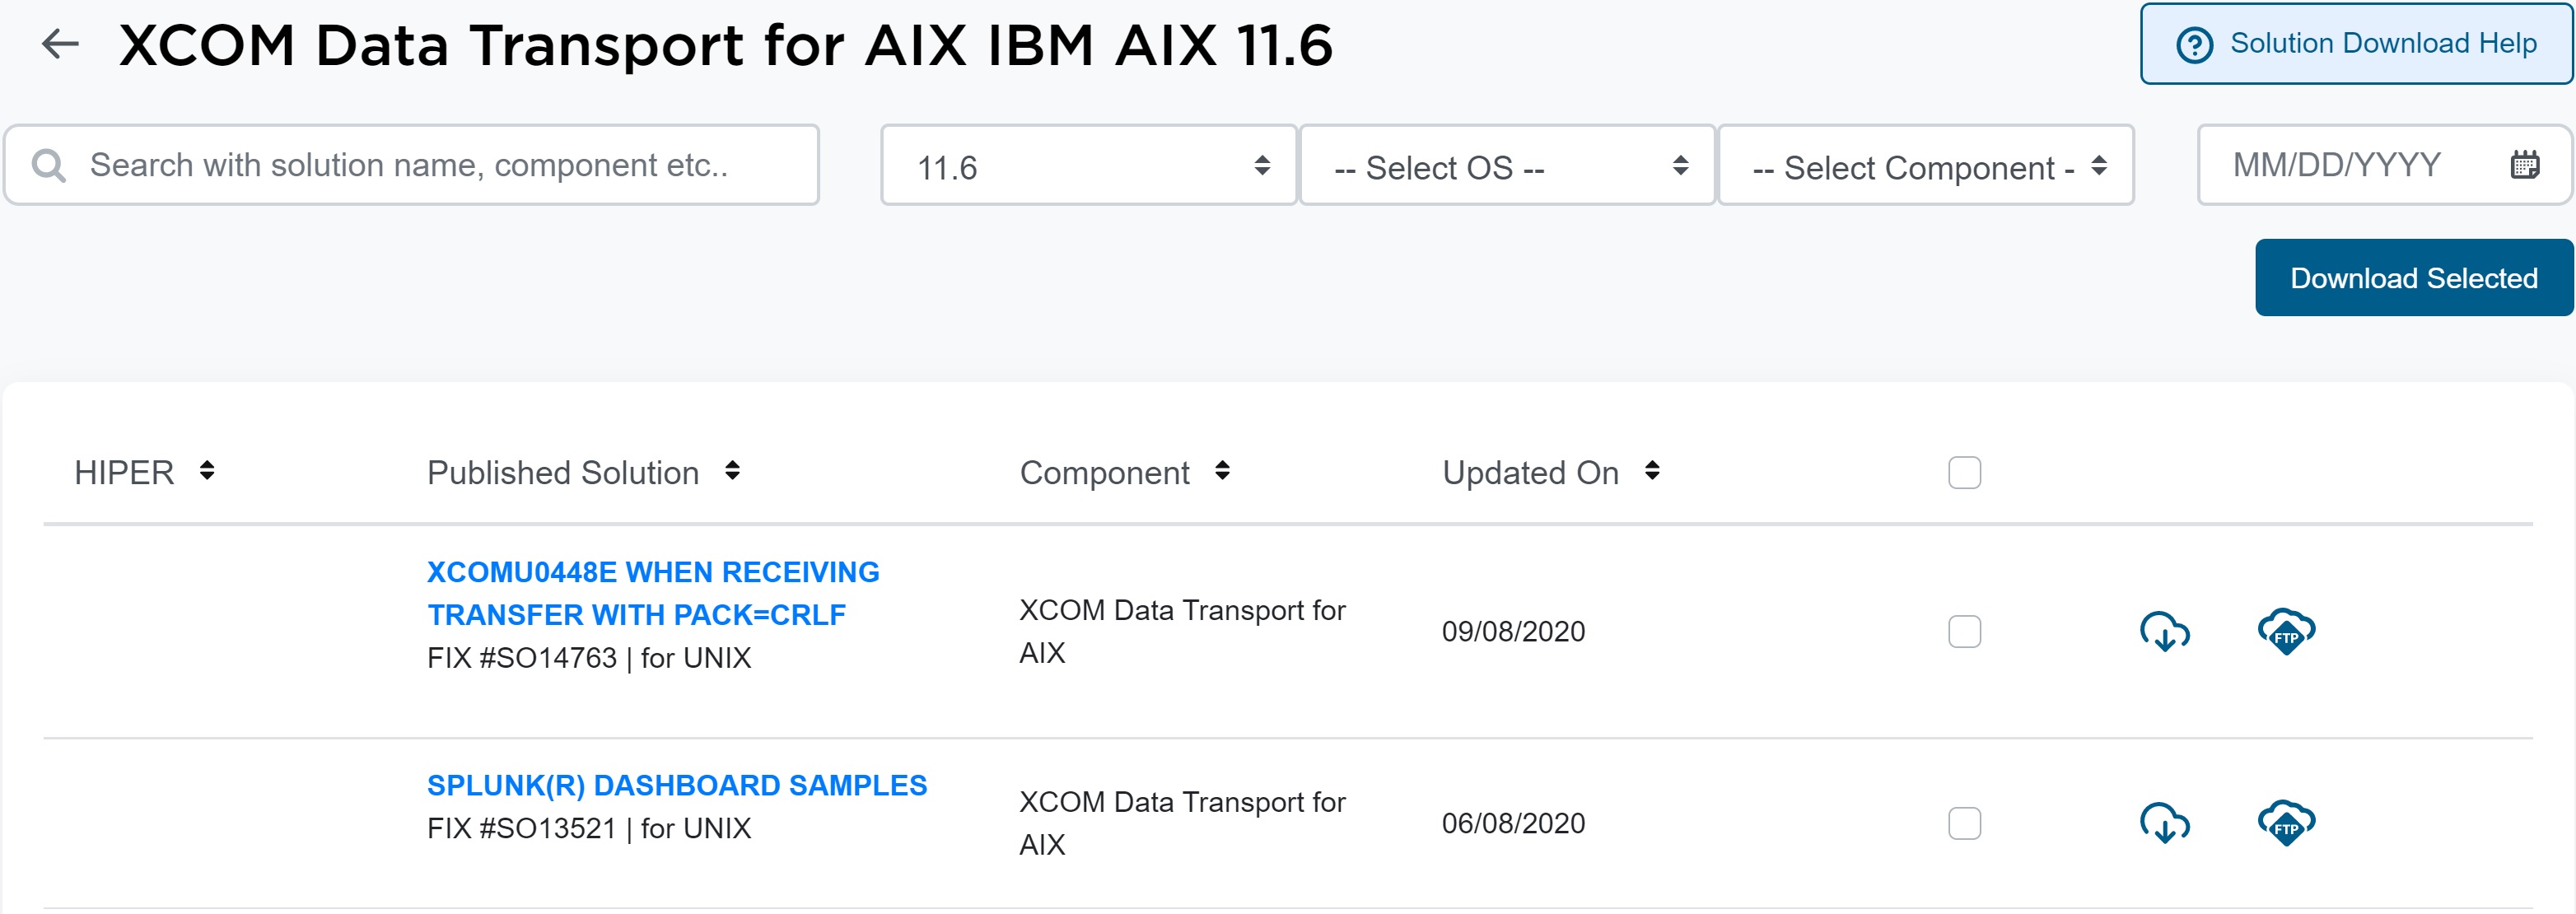The width and height of the screenshot is (2576, 914).
Task: Check the box for the 09/08/2020 solution
Action: [1964, 632]
